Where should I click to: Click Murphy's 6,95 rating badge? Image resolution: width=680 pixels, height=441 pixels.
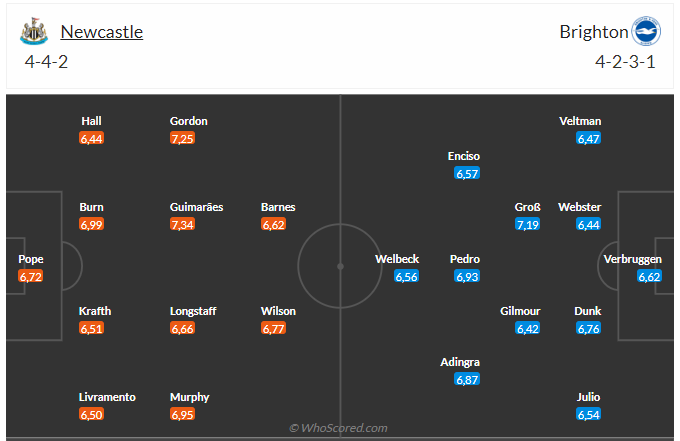point(182,414)
